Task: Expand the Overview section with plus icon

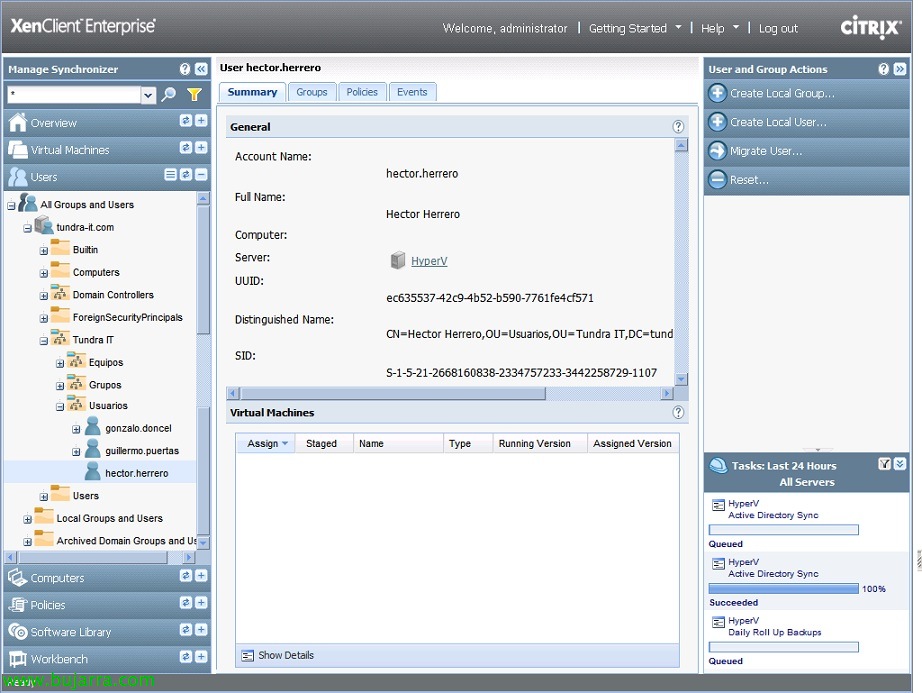Action: click(201, 120)
